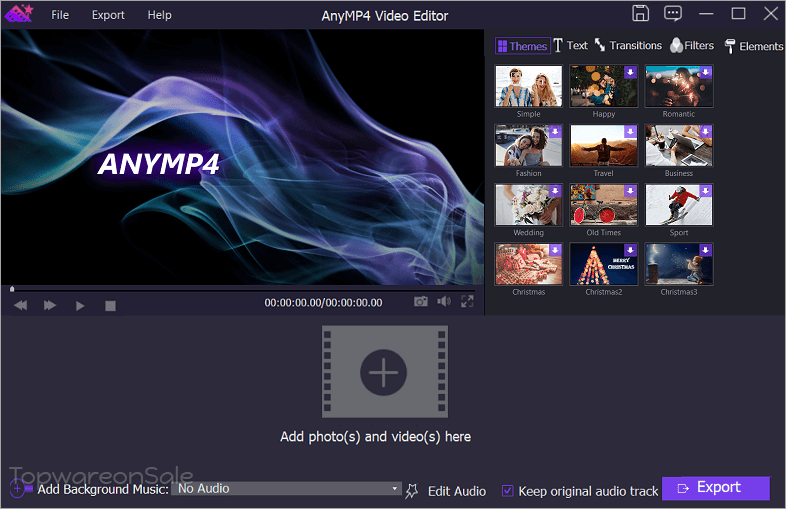
Task: Select the Christmas2 theme thumbnail
Action: pyautogui.click(x=604, y=264)
